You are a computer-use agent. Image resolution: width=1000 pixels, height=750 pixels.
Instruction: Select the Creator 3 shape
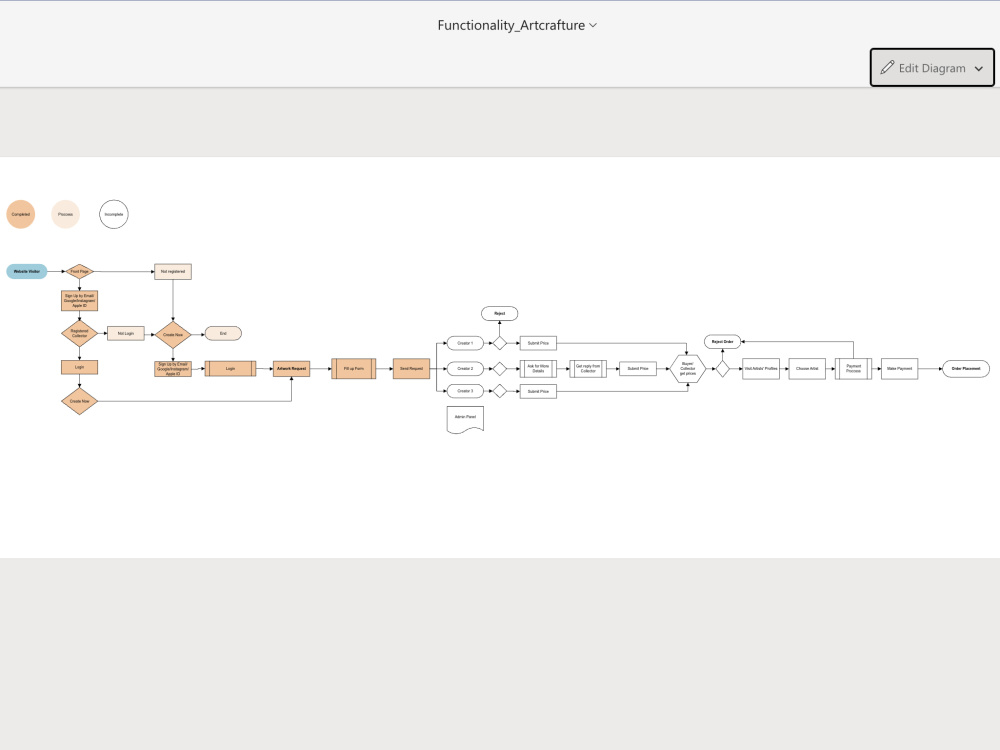tap(465, 391)
